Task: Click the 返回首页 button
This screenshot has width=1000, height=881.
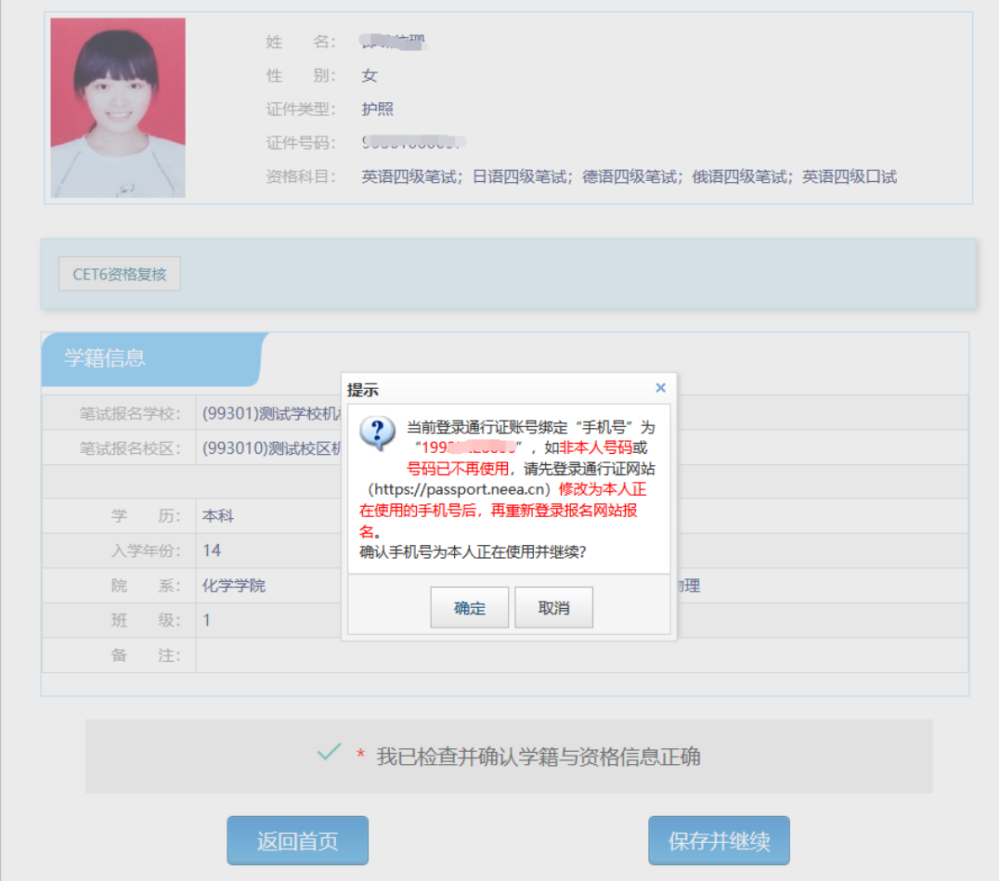Action: [297, 841]
